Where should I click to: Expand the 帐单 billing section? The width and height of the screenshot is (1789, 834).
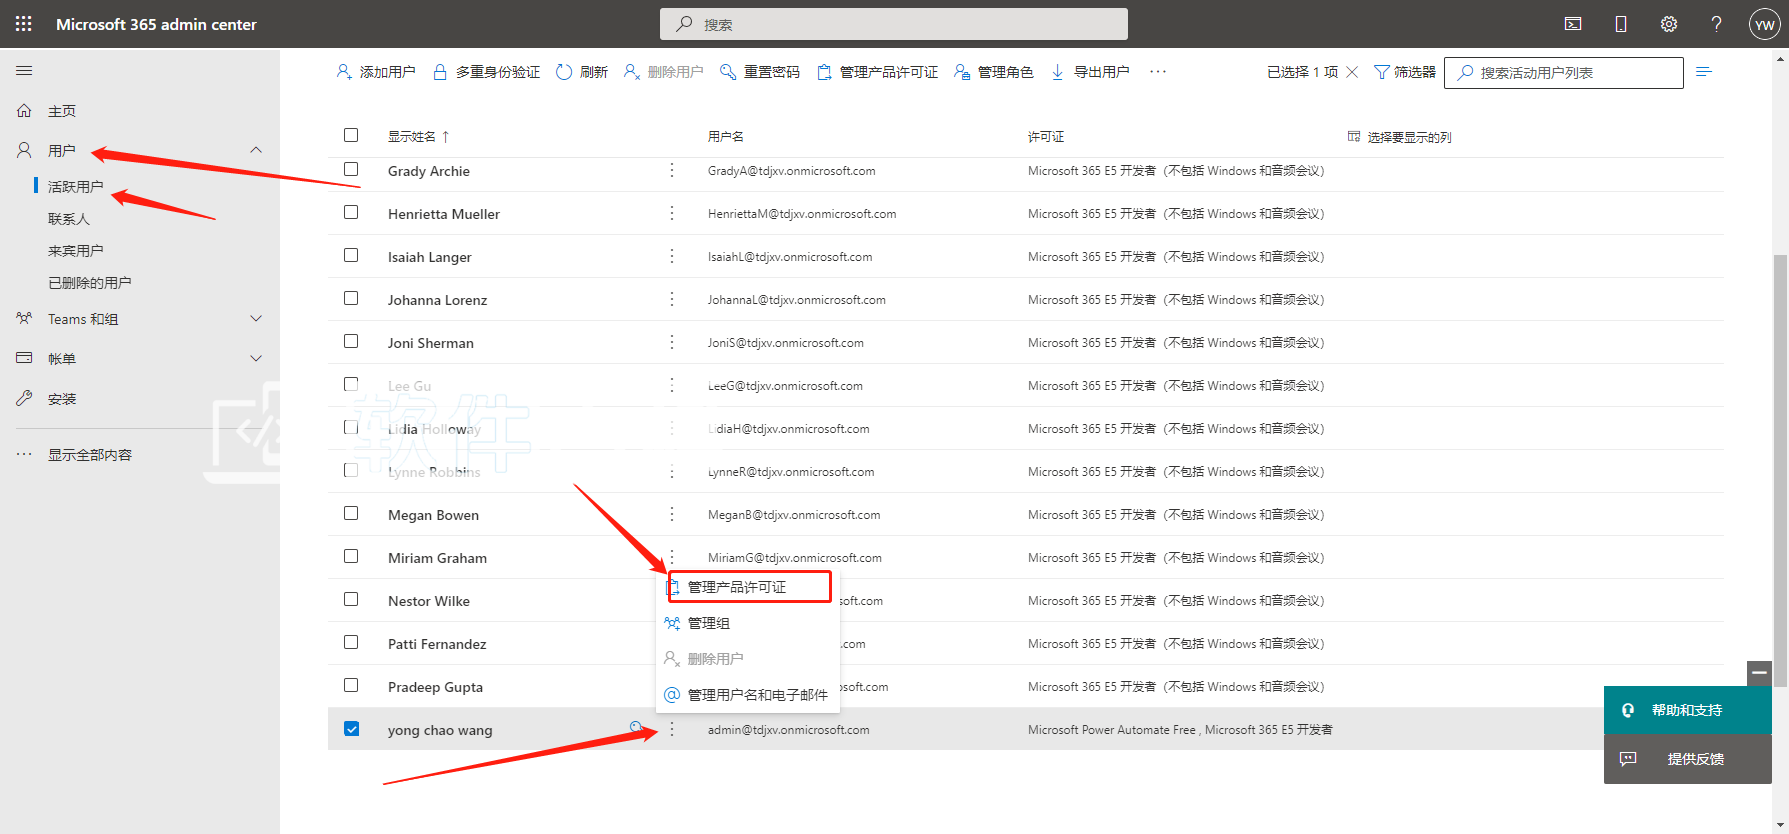point(256,358)
